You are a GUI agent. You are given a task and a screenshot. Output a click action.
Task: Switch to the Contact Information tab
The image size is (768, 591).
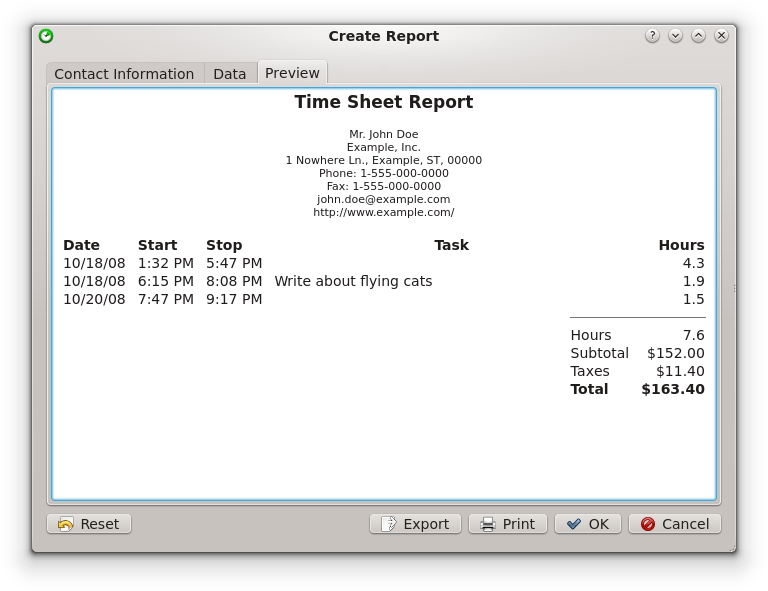(x=124, y=73)
